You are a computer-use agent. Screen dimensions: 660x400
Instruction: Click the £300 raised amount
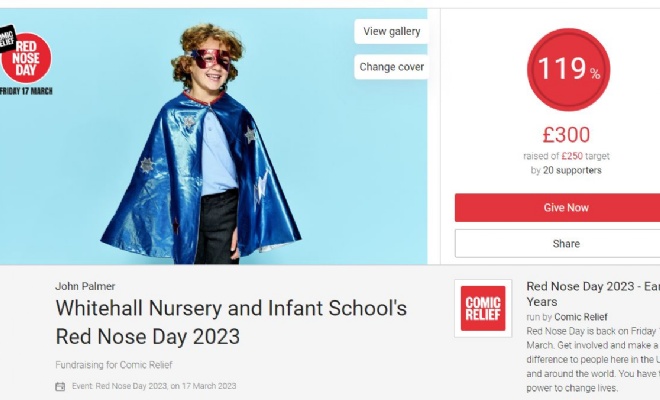pos(566,135)
